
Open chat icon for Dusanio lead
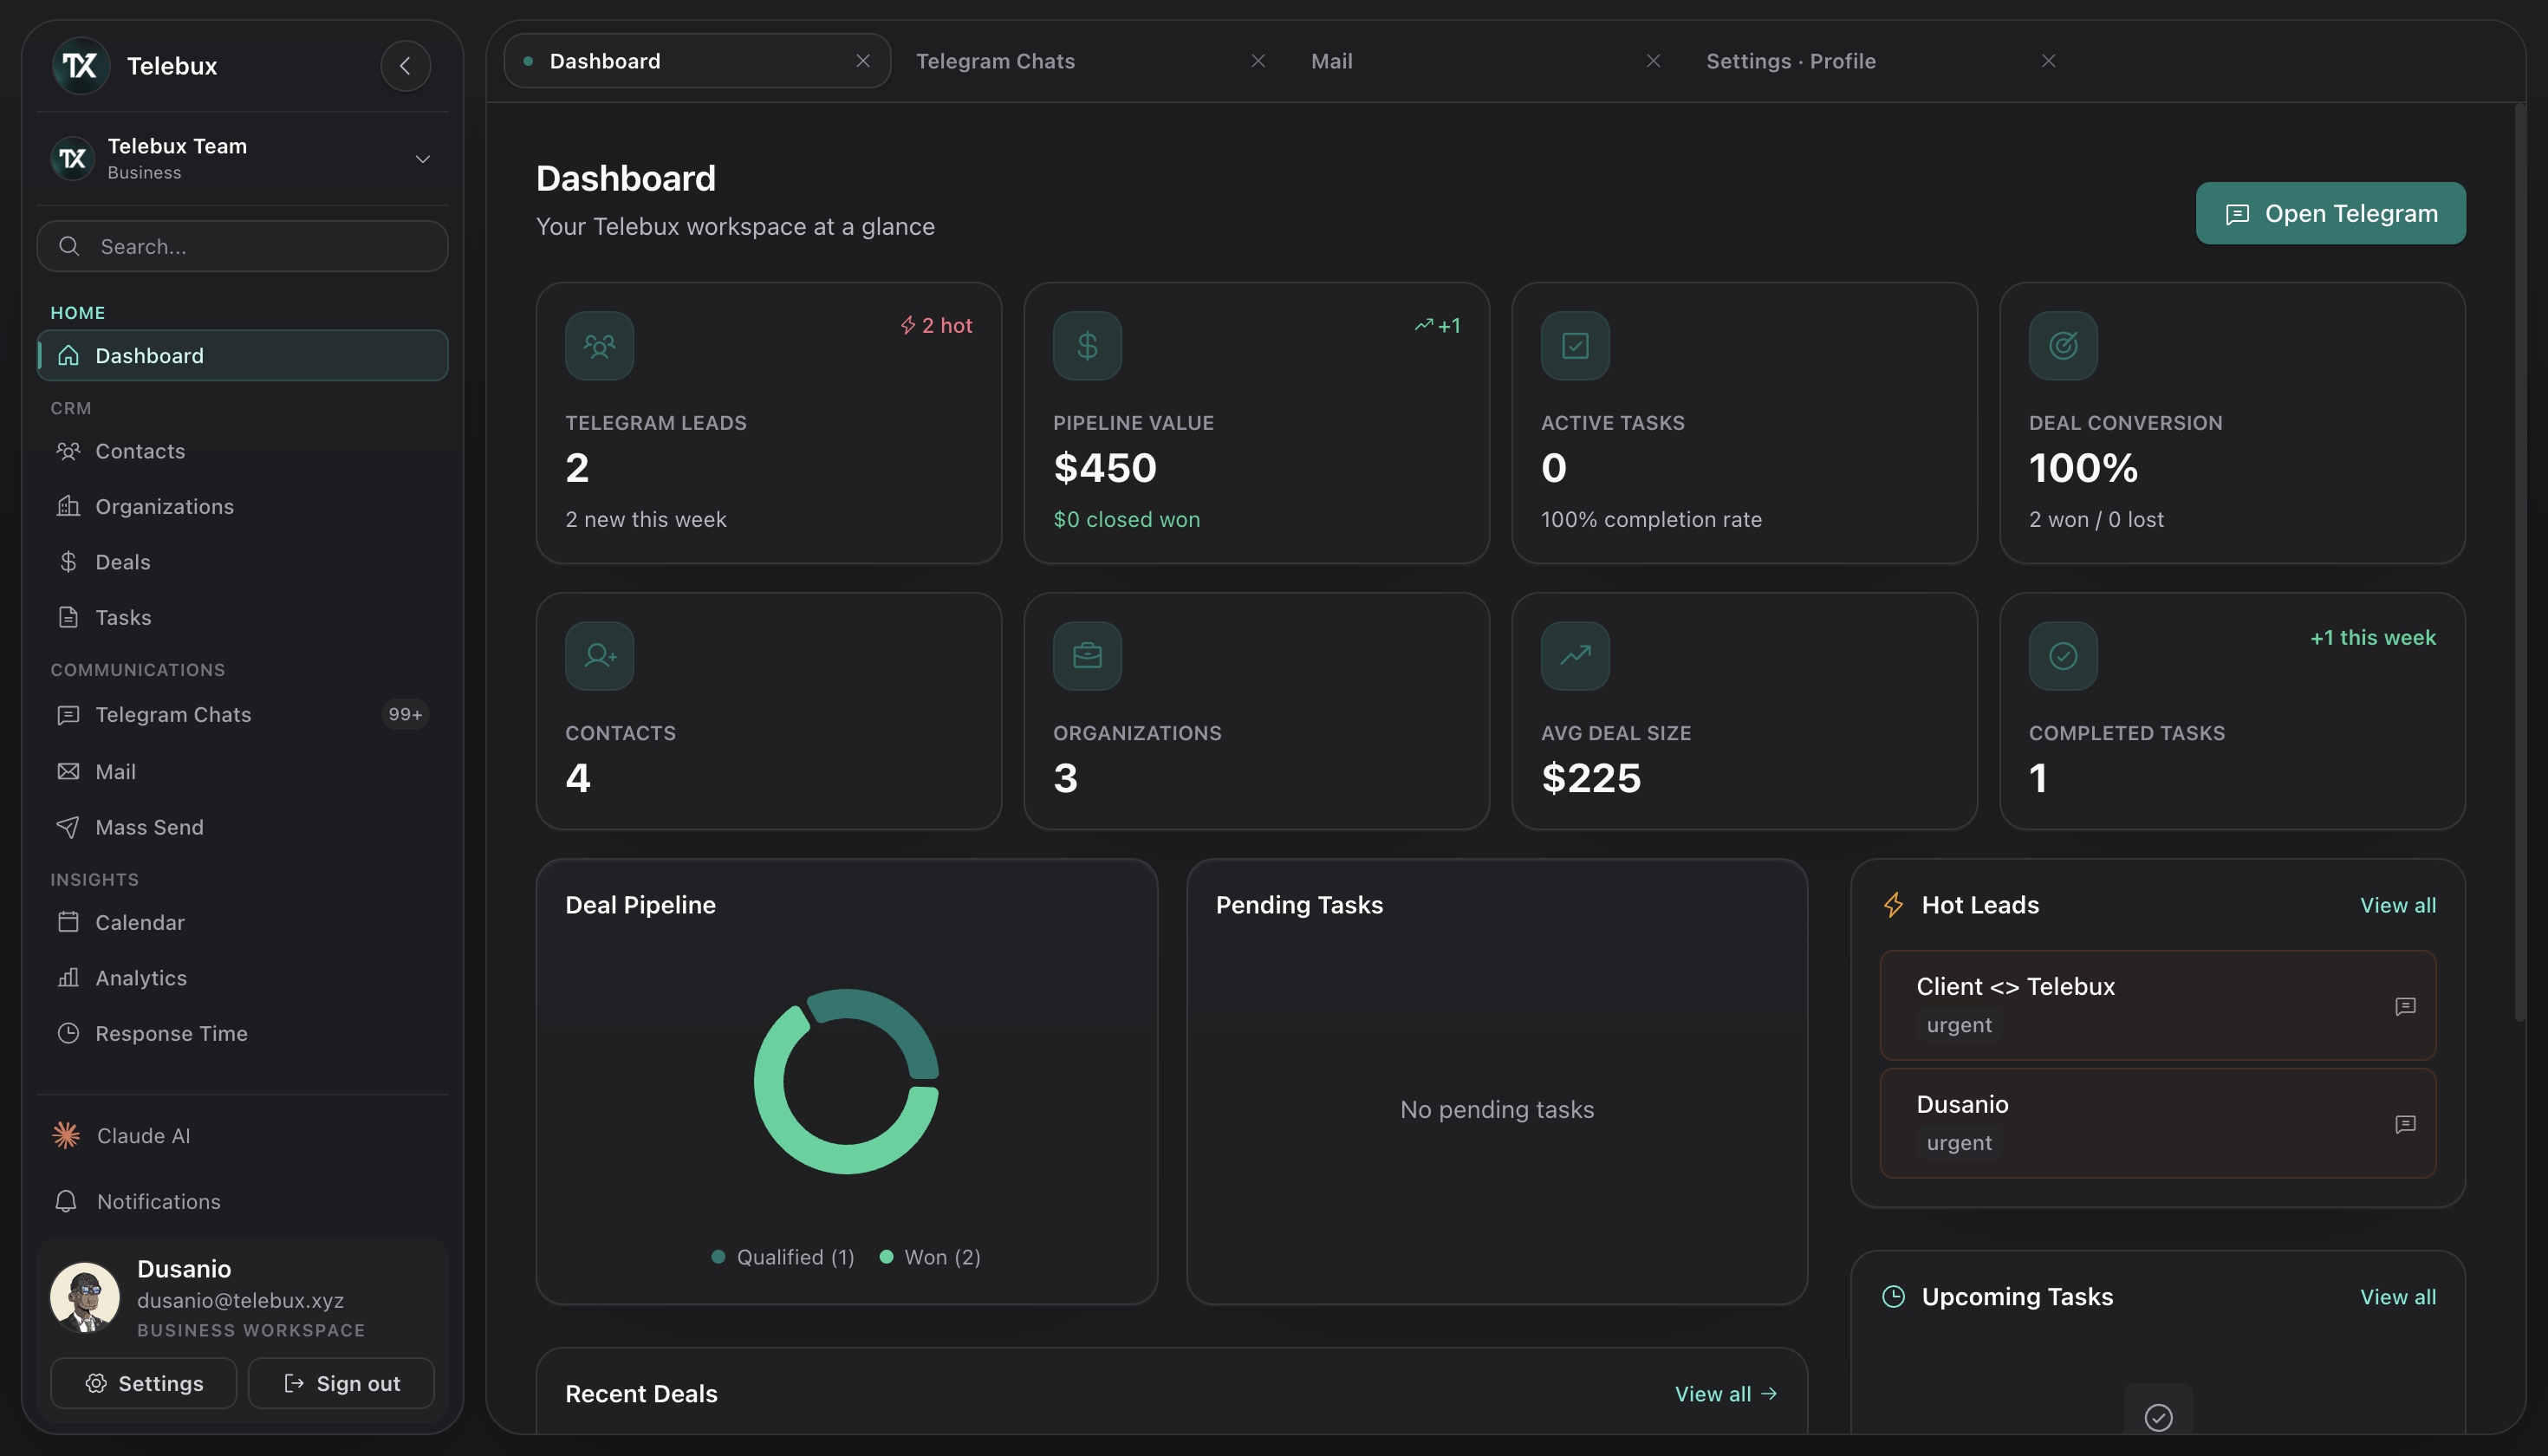pos(2405,1124)
